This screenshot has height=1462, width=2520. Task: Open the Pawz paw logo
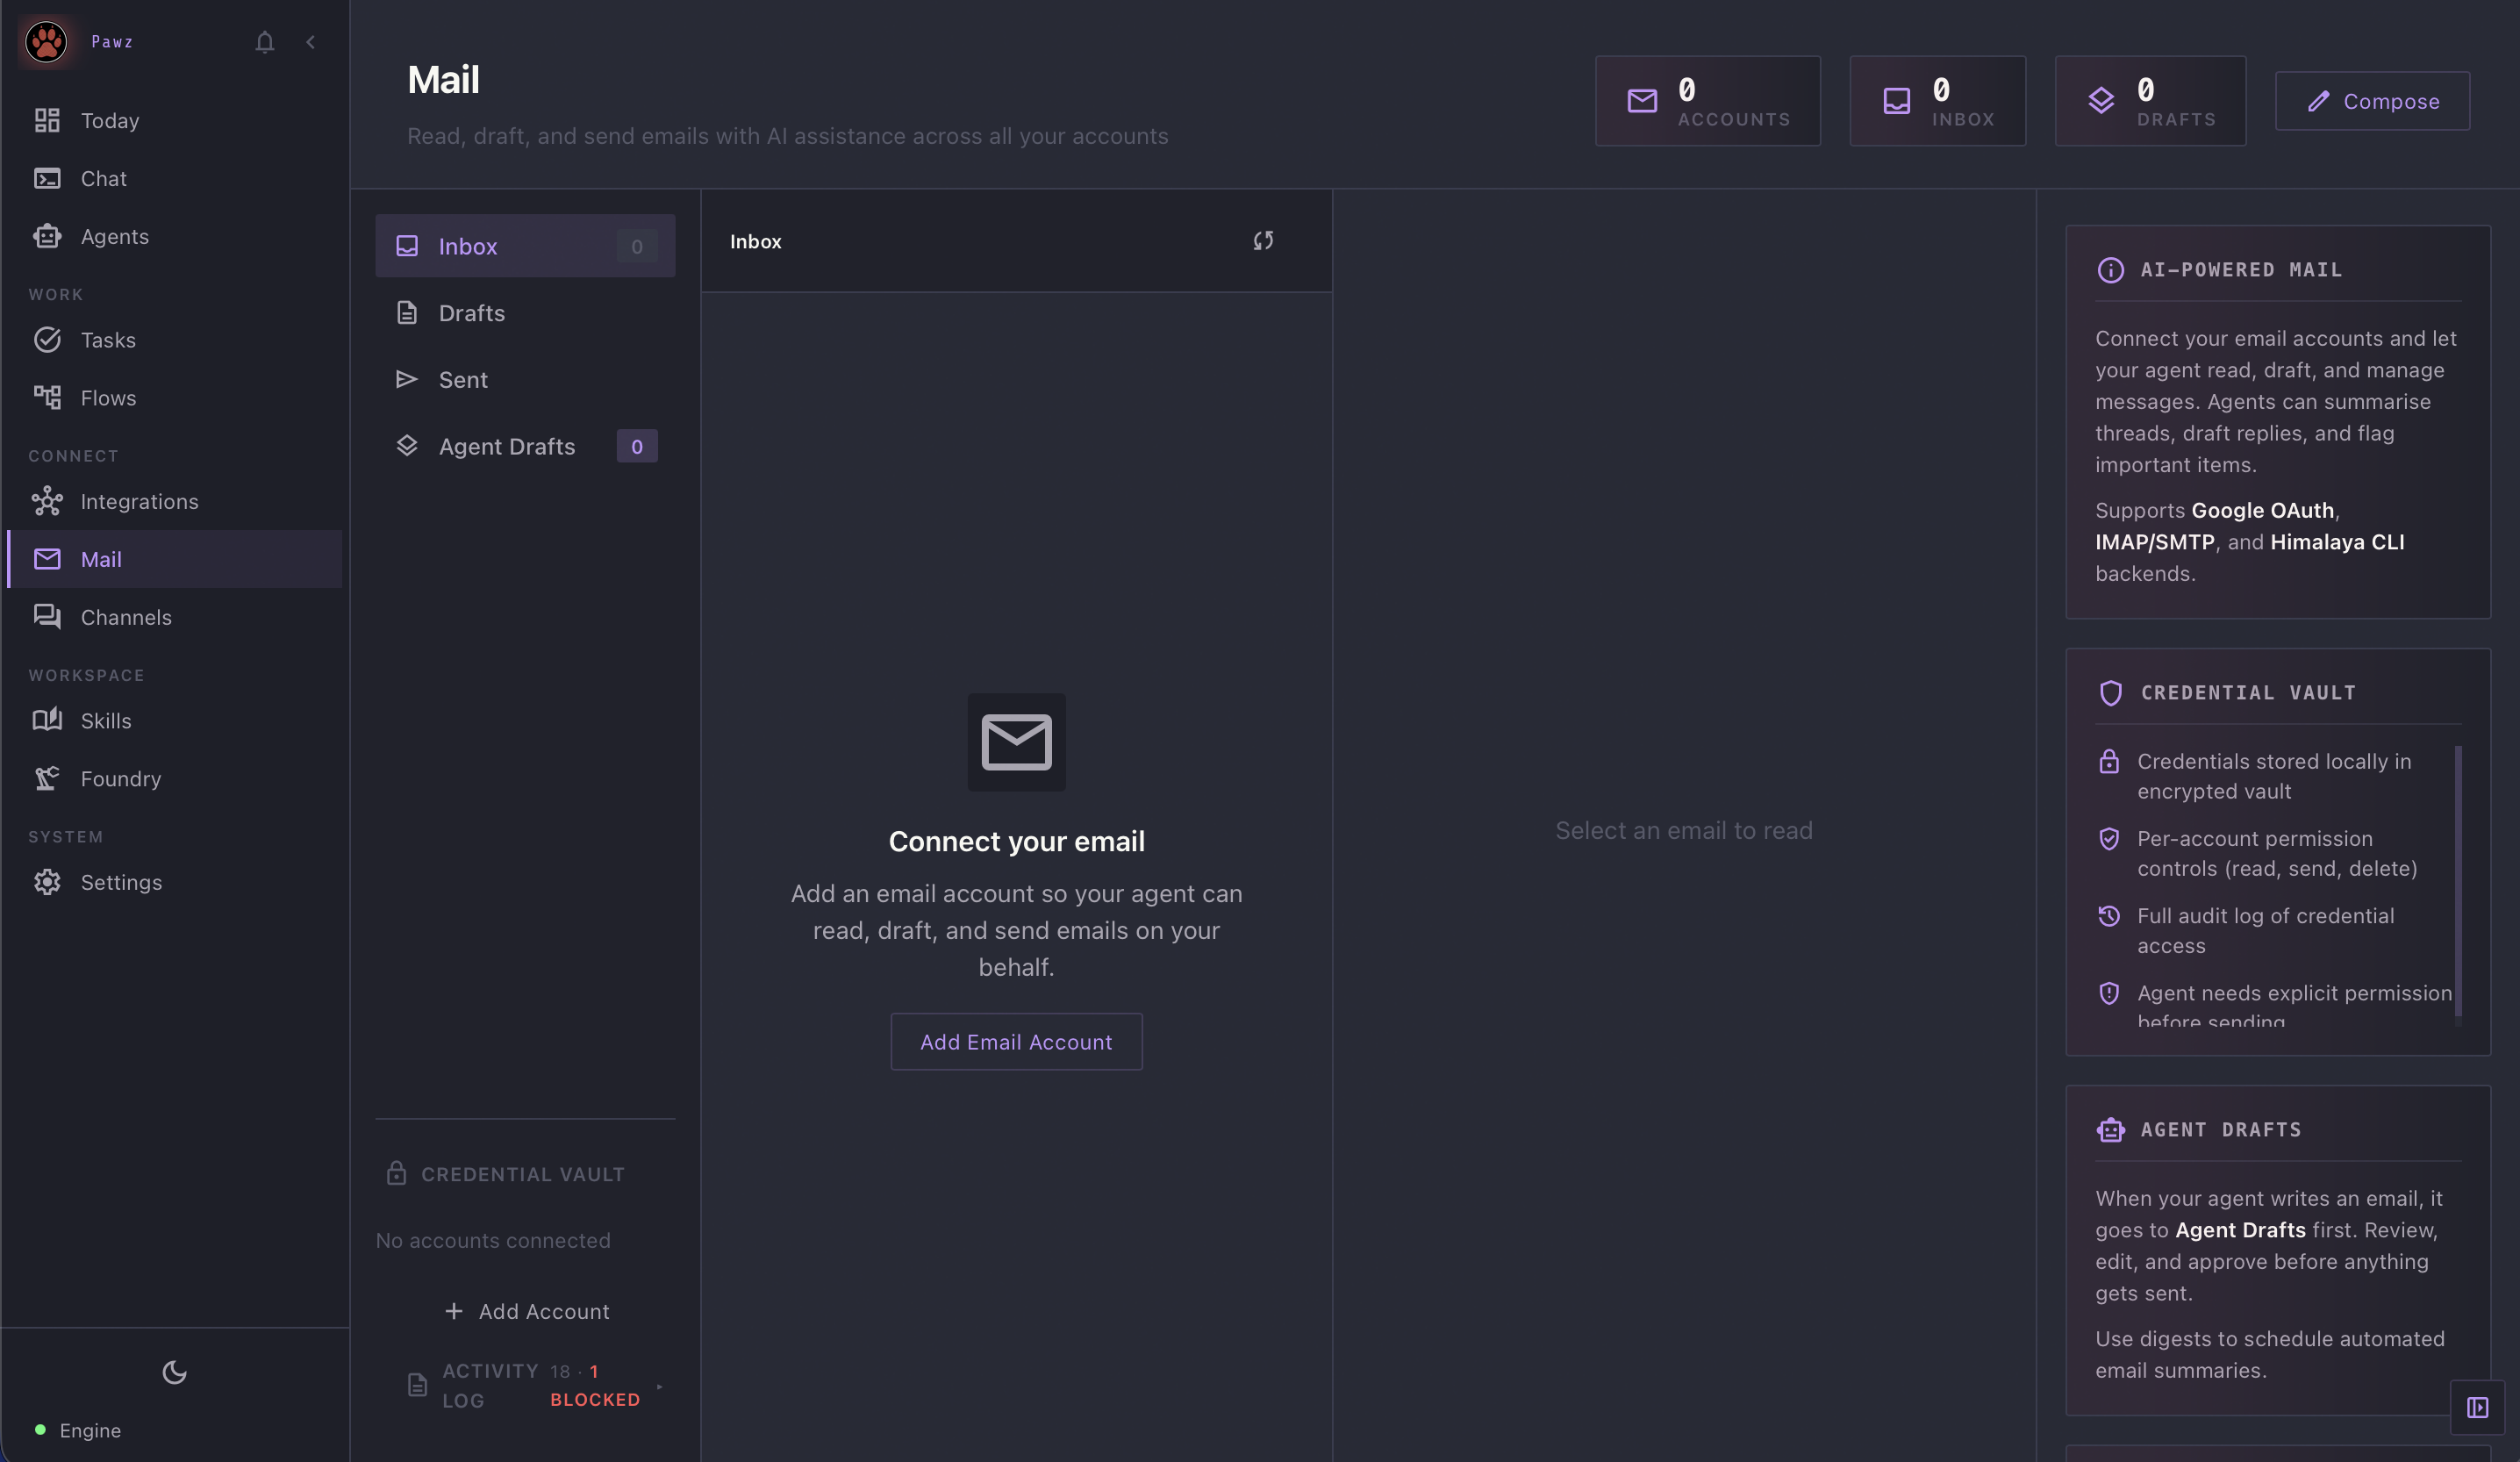point(45,41)
